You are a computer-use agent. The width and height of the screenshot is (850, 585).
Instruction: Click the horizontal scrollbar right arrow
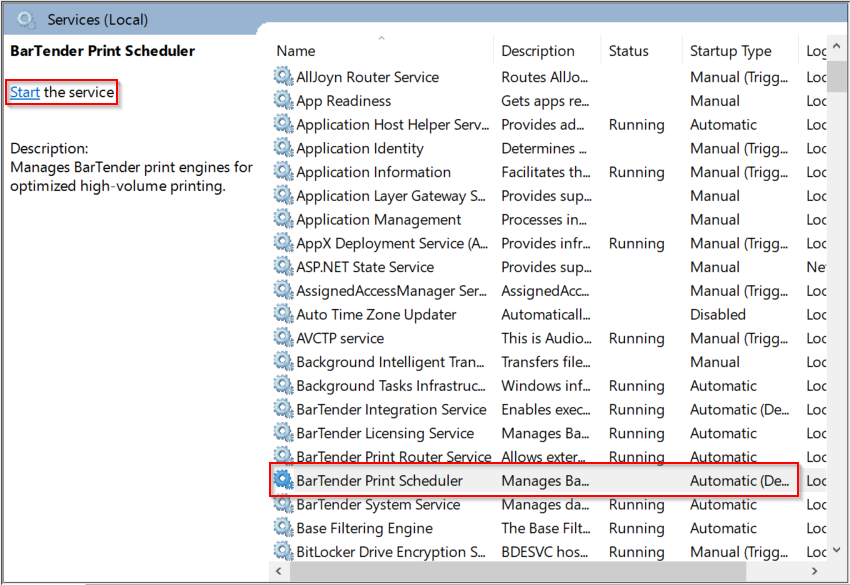(x=814, y=570)
